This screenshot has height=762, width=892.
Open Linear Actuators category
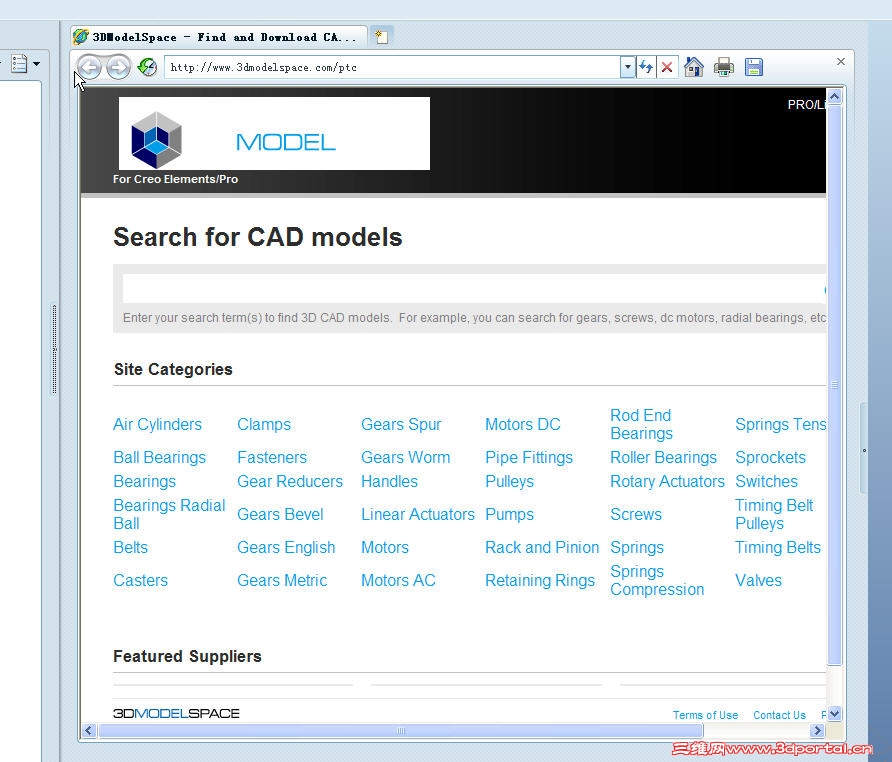click(x=418, y=514)
